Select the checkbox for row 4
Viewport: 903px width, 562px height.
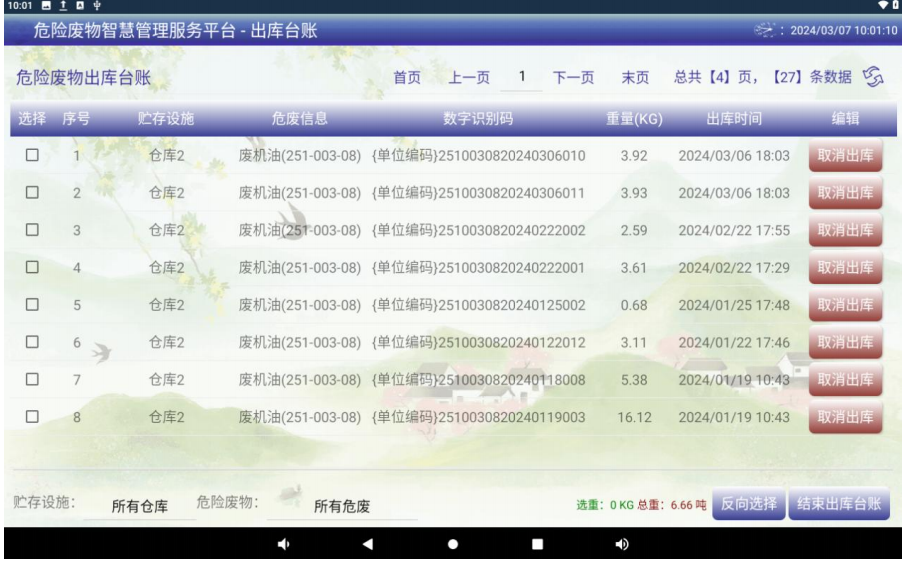[31, 268]
